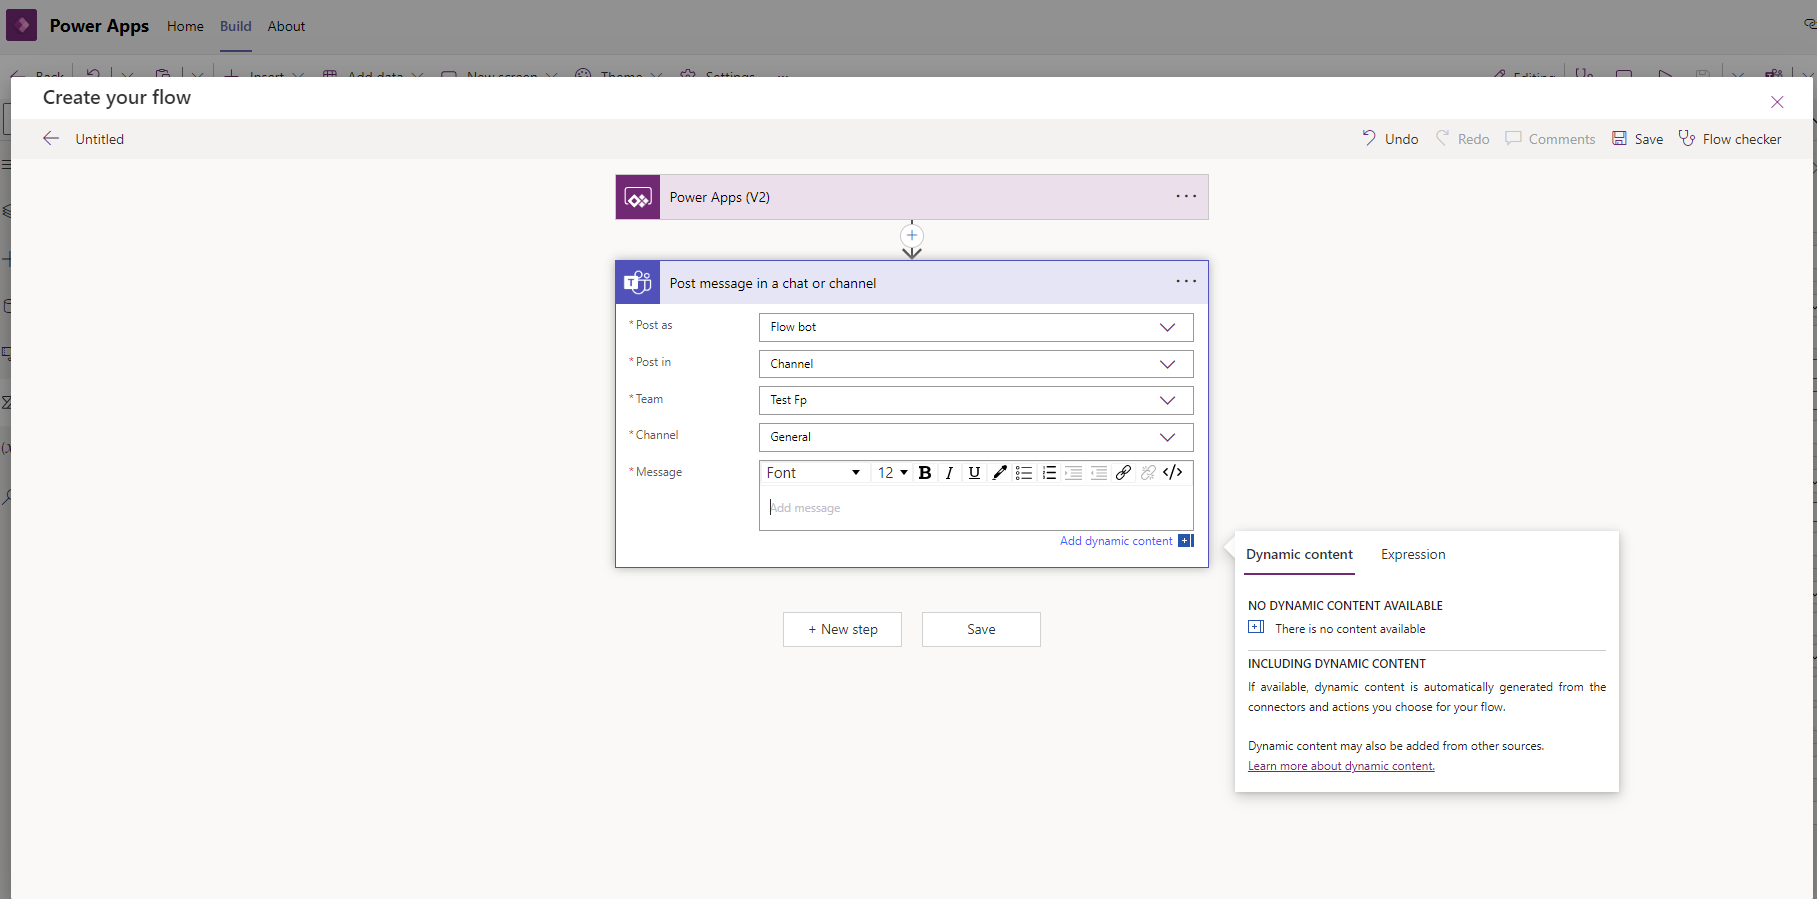Insert a hyperlink with the link icon
This screenshot has height=899, width=1817.
point(1123,473)
